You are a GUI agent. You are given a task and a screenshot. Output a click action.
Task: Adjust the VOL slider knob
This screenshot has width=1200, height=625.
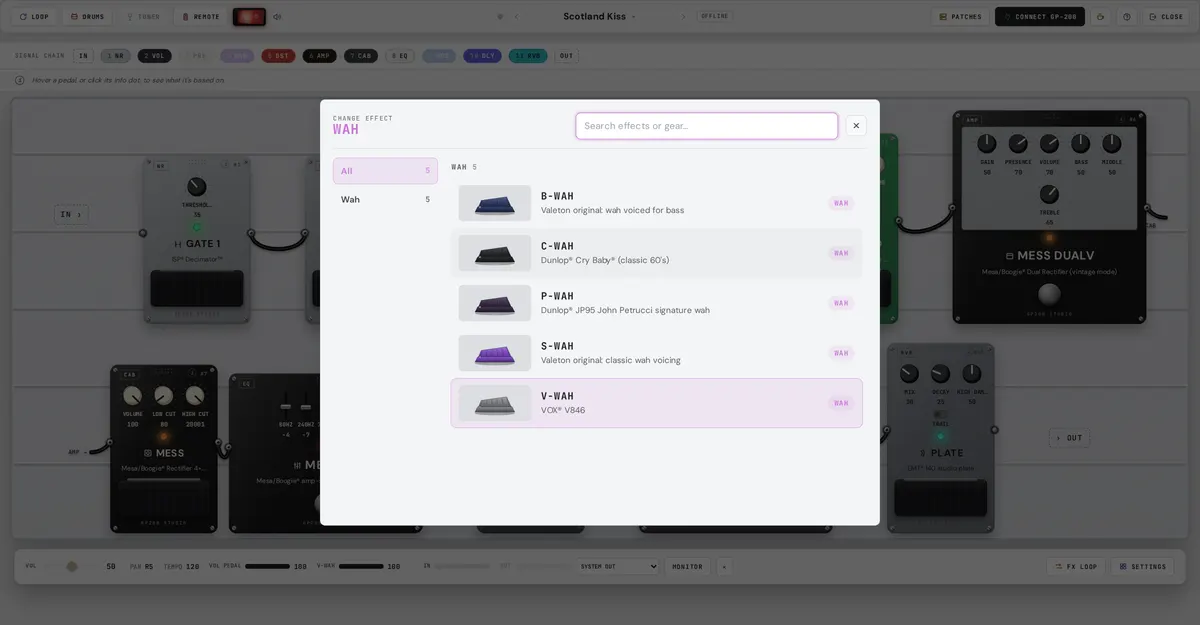pyautogui.click(x=72, y=566)
